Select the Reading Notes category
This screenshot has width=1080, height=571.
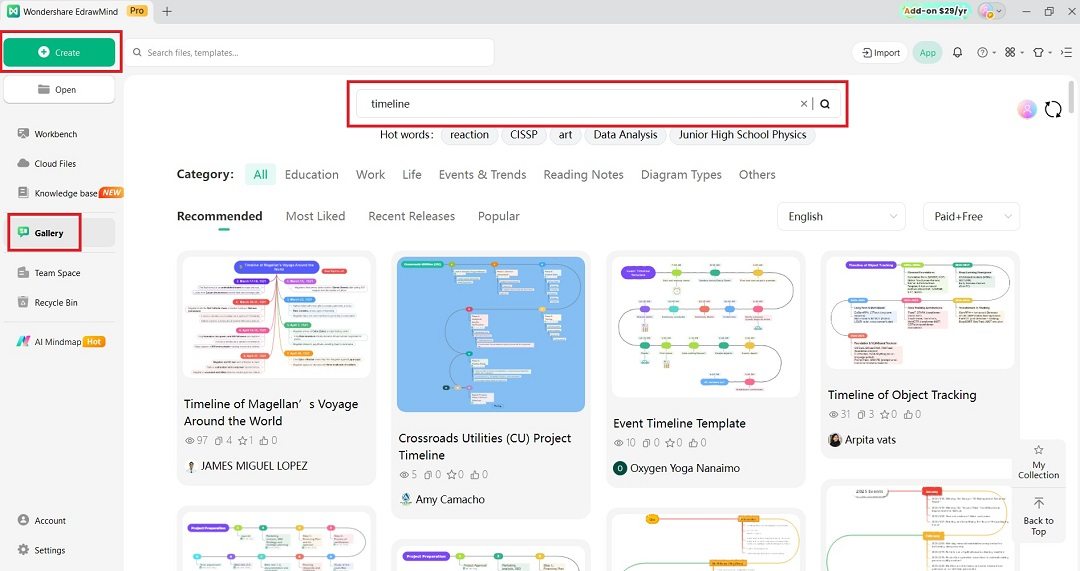(x=583, y=175)
